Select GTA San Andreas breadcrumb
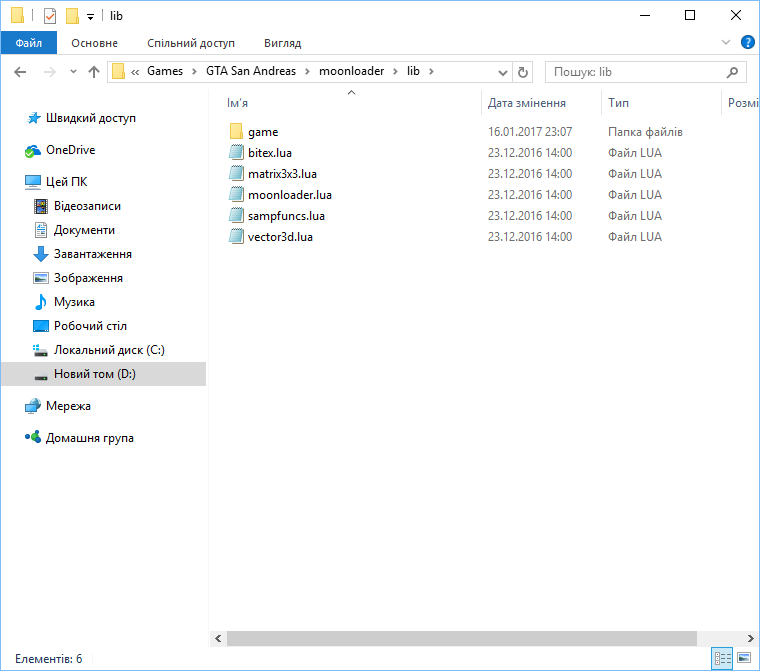The width and height of the screenshot is (760, 671). click(251, 71)
